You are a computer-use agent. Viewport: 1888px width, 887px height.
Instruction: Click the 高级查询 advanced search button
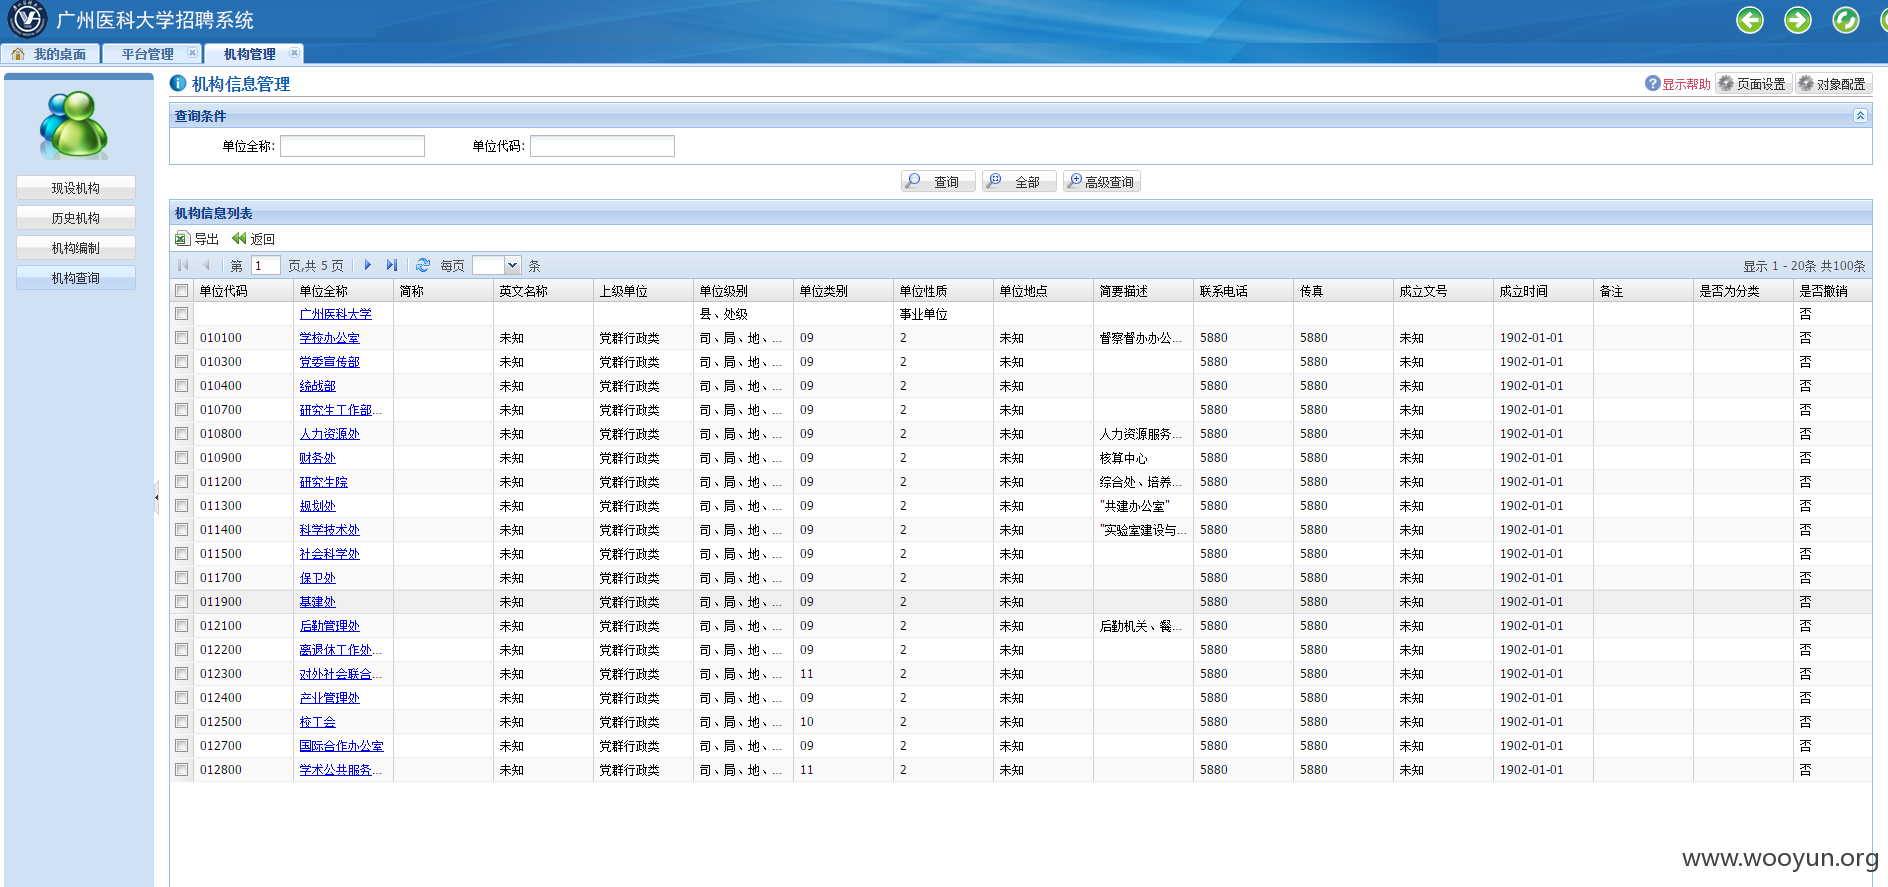tap(1102, 181)
